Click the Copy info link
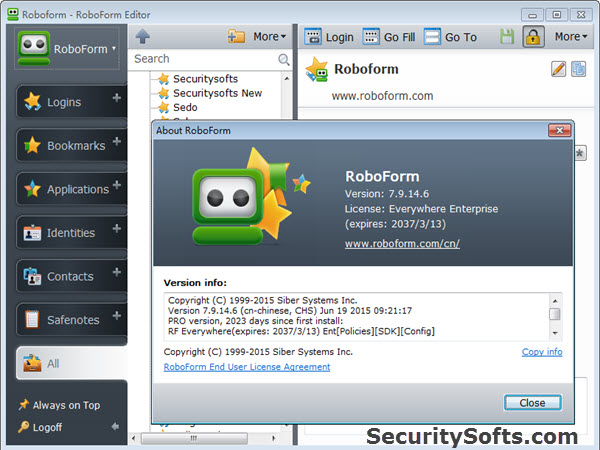Viewport: 600px width, 450px height. point(542,352)
